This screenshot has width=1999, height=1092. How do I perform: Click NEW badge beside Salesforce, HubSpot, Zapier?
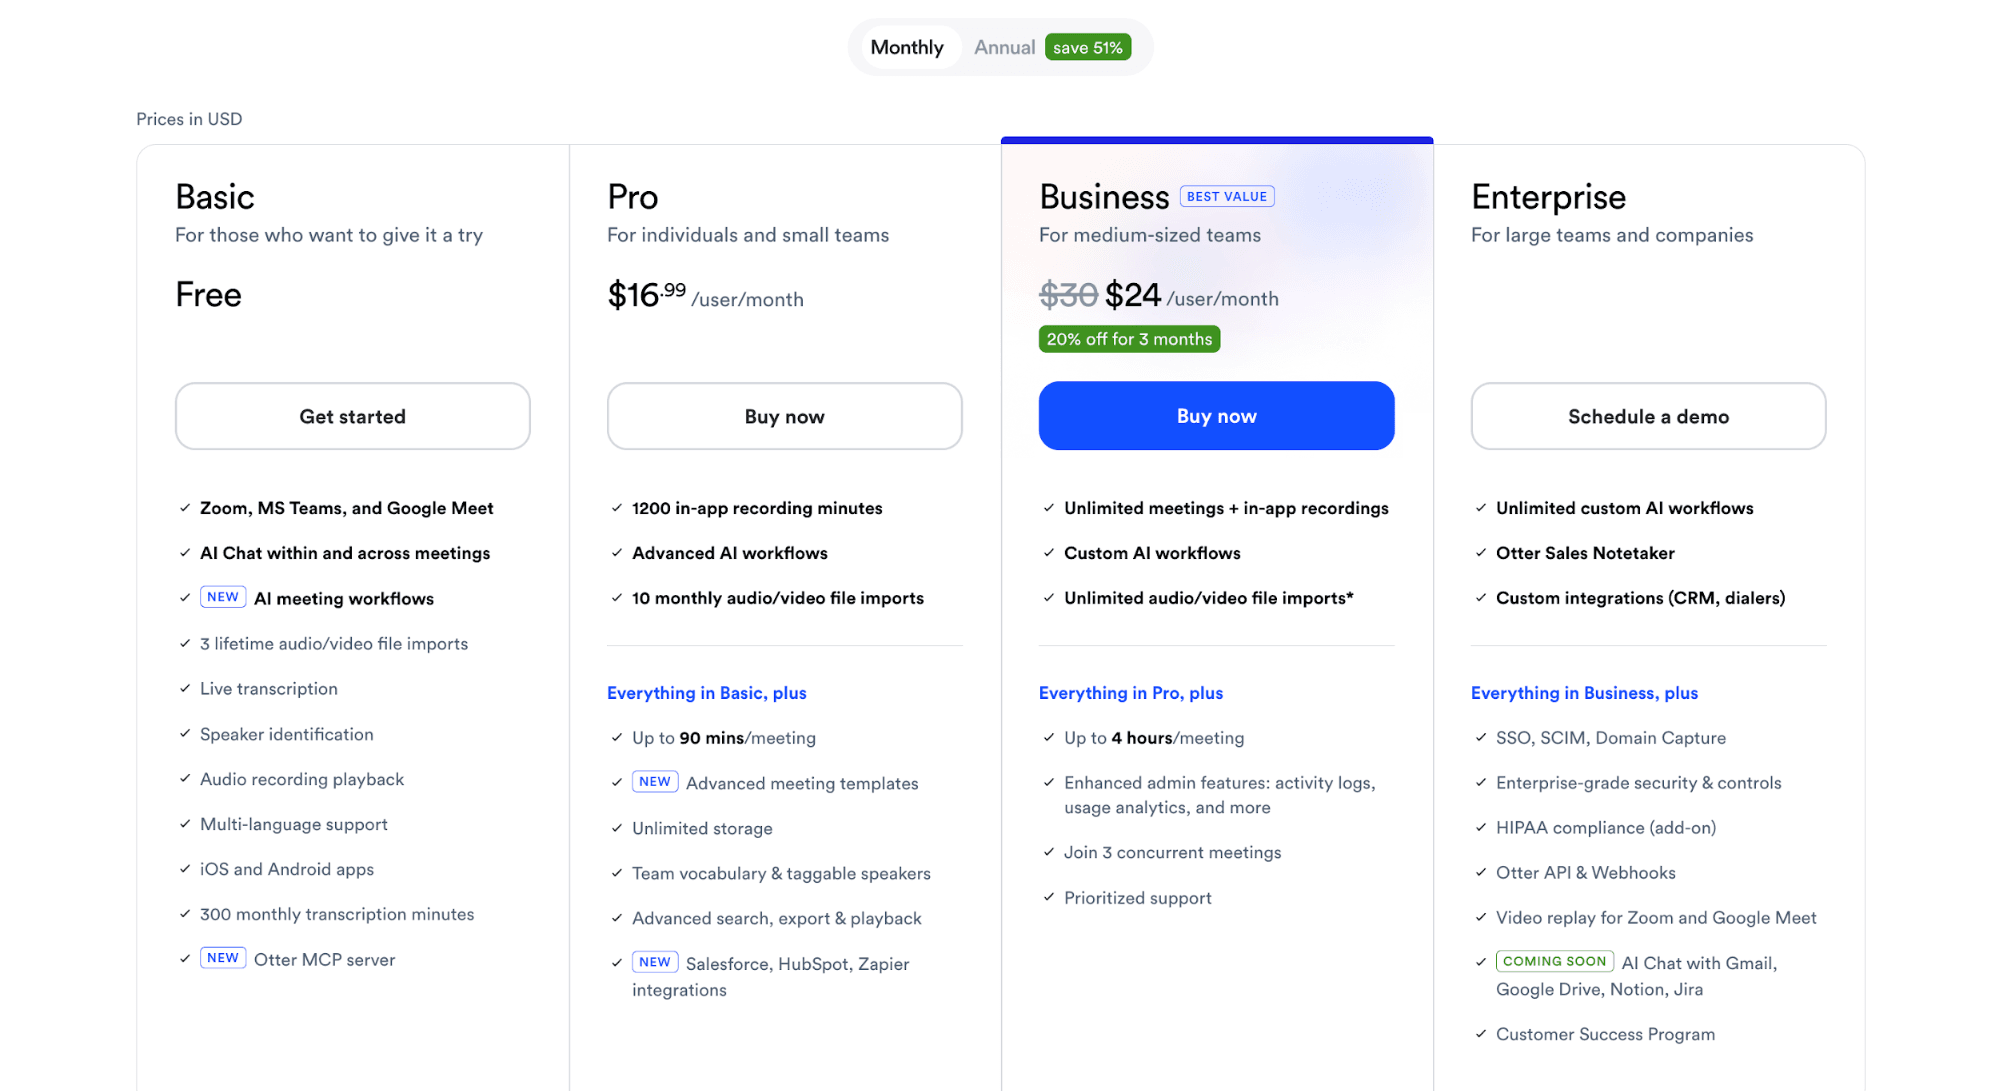[655, 962]
